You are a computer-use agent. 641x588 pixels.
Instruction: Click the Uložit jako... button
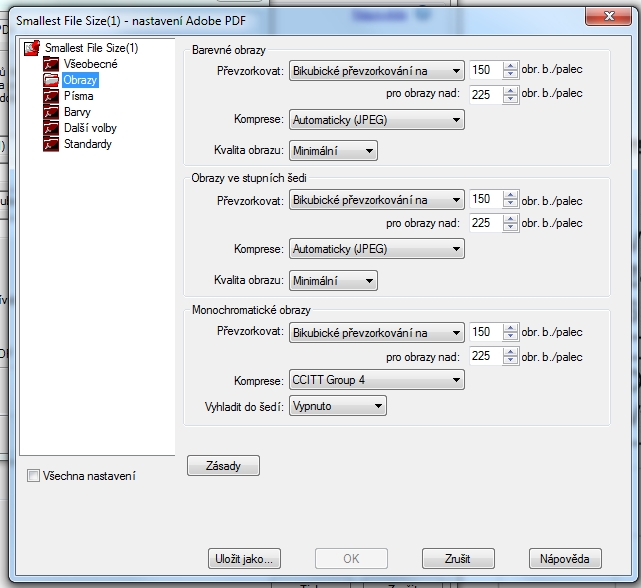244,558
